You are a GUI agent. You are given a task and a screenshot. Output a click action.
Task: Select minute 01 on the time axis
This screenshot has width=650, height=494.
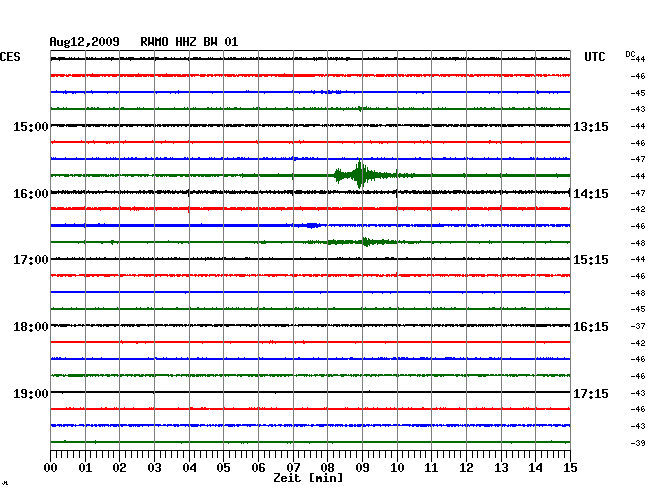pyautogui.click(x=85, y=467)
